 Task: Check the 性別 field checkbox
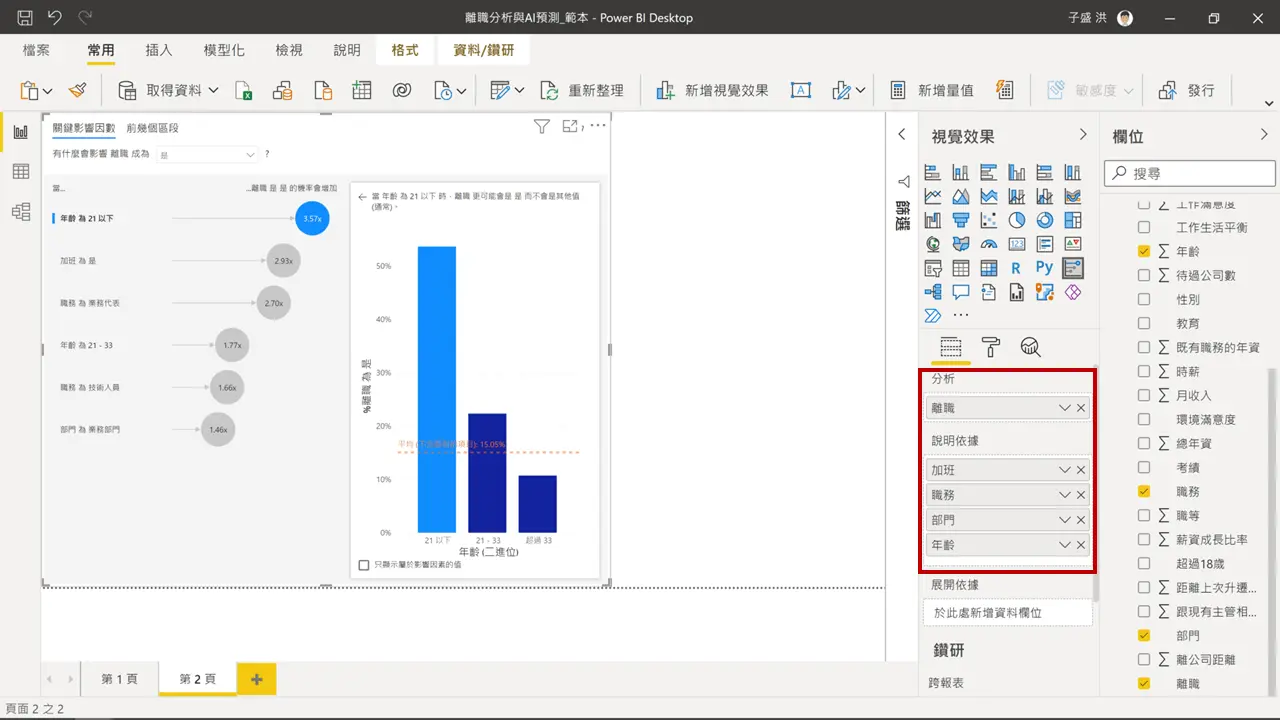[x=1144, y=299]
